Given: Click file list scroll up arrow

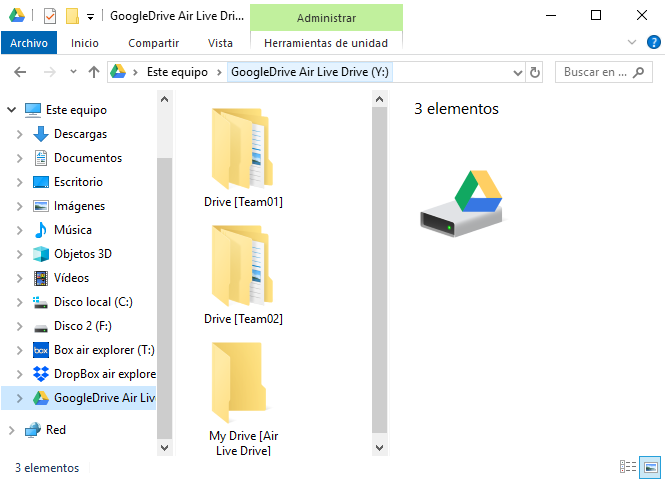Looking at the screenshot, I should click(x=379, y=99).
